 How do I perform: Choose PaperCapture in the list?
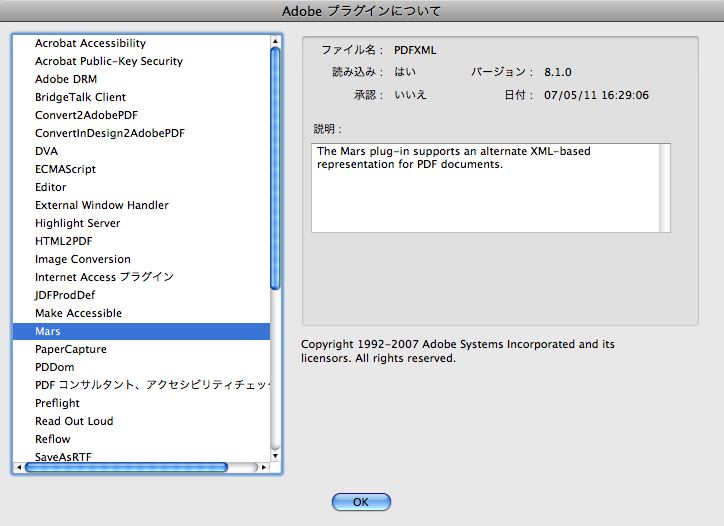[x=70, y=349]
